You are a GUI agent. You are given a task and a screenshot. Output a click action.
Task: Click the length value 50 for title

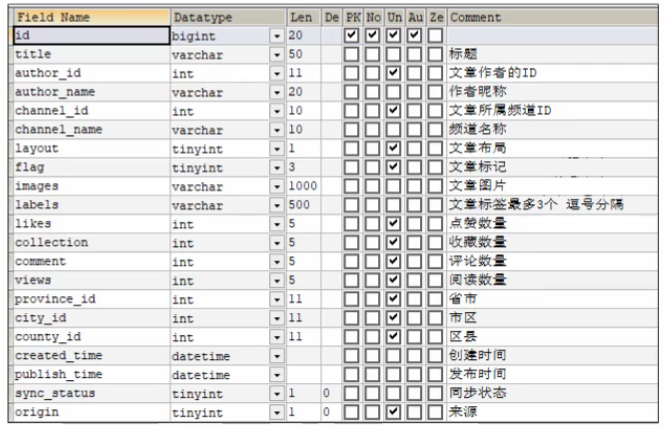[x=295, y=54]
